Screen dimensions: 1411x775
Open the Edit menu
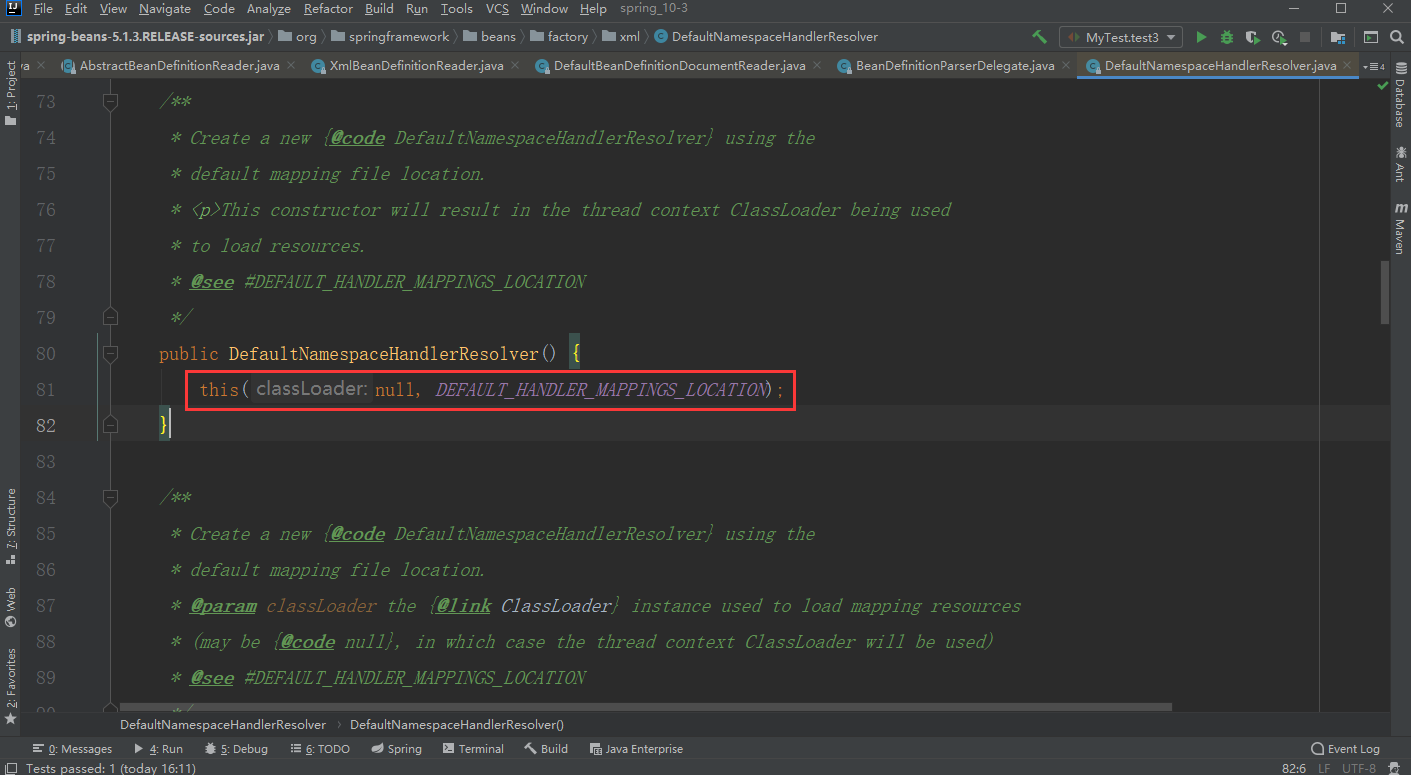(75, 9)
